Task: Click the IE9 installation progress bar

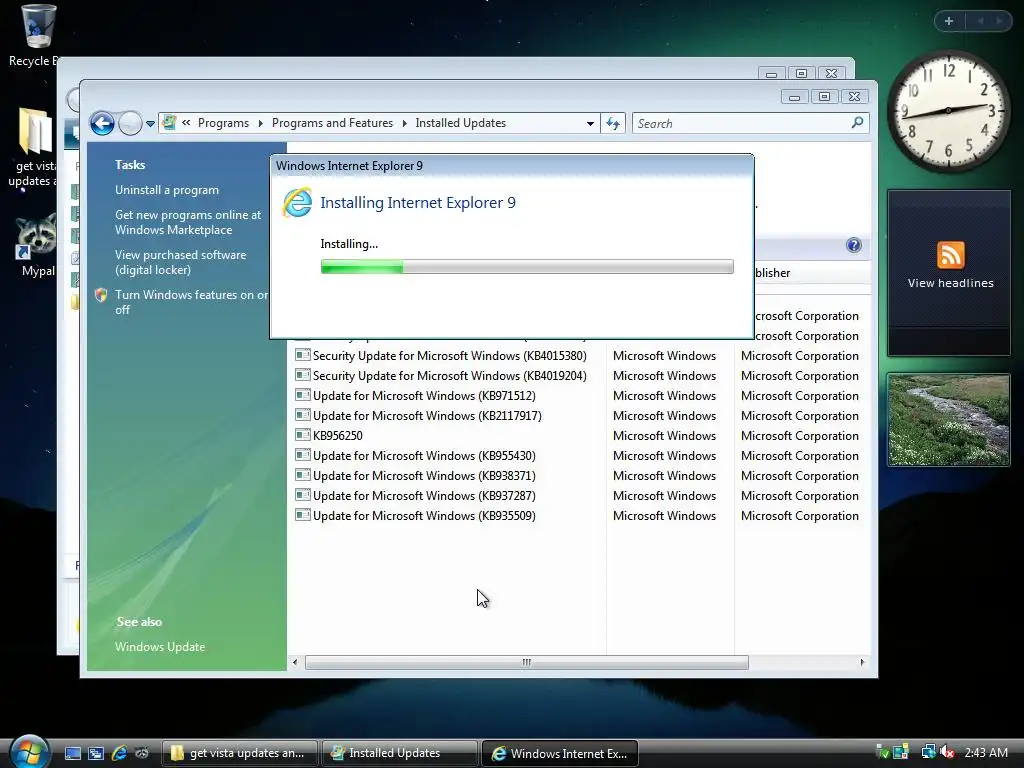Action: [x=527, y=266]
